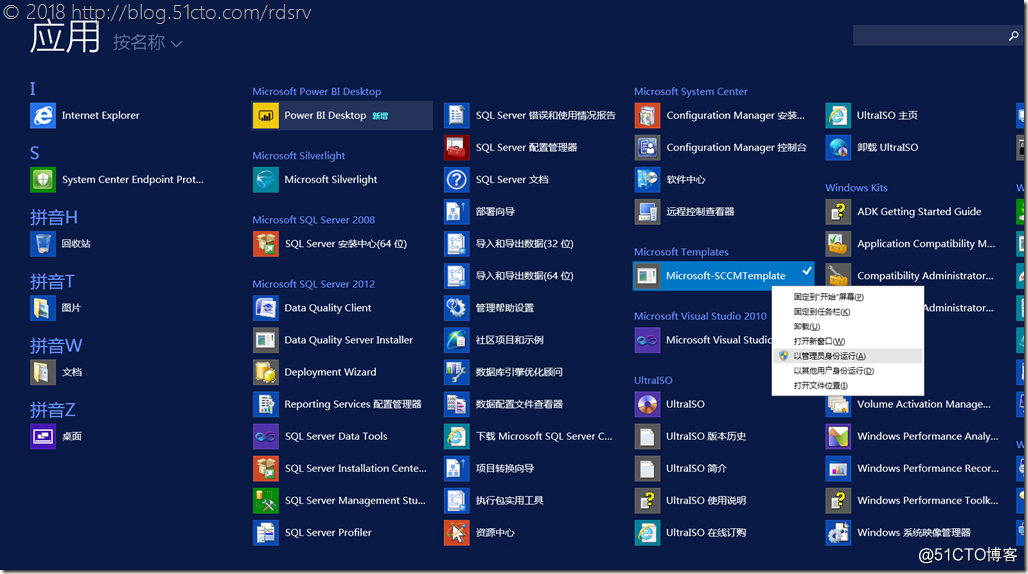Open ADK Getting Started Guide
Screen dimensions: 1028x574
[x=903, y=212]
